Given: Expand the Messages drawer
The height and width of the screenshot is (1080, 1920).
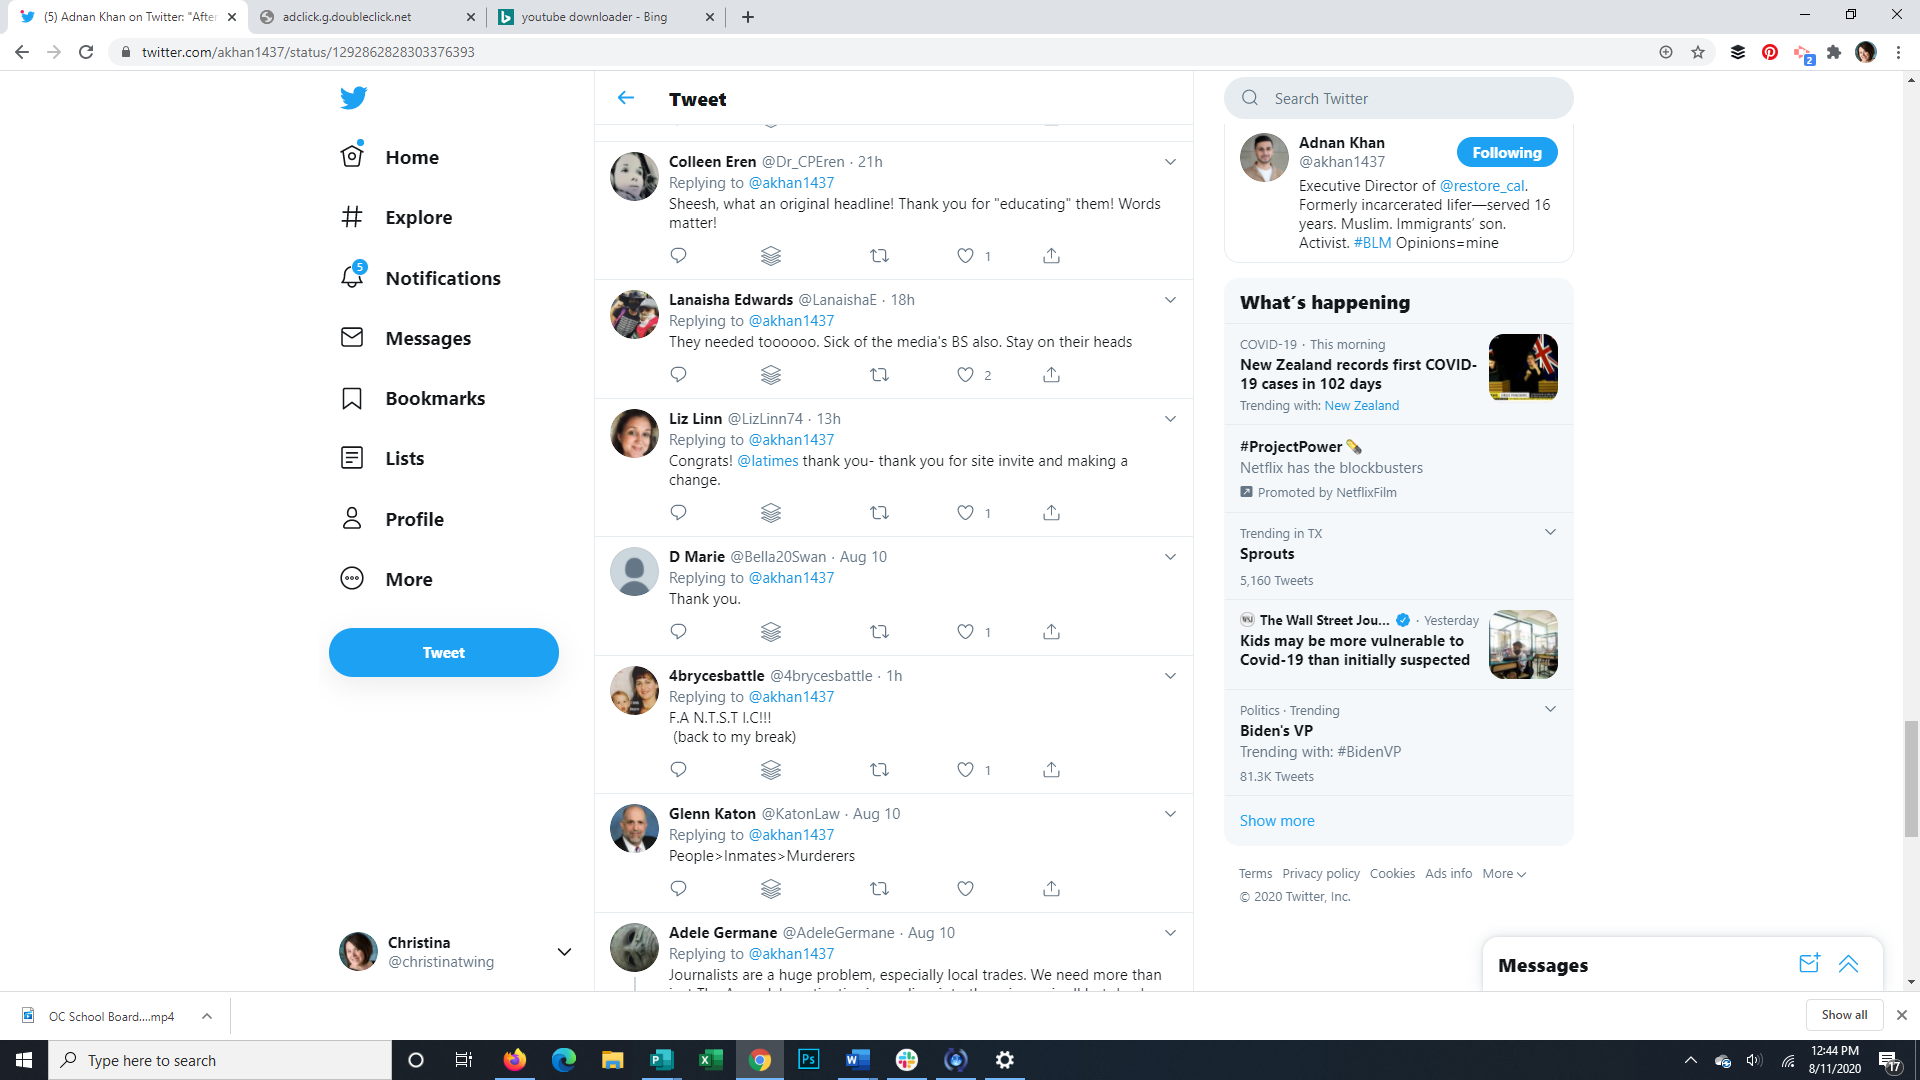Looking at the screenshot, I should click(1848, 964).
